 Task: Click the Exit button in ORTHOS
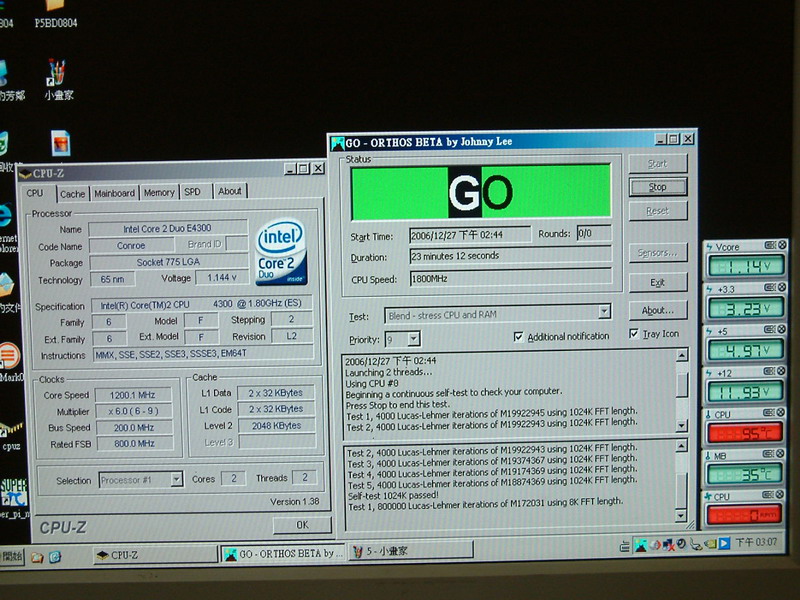point(658,282)
